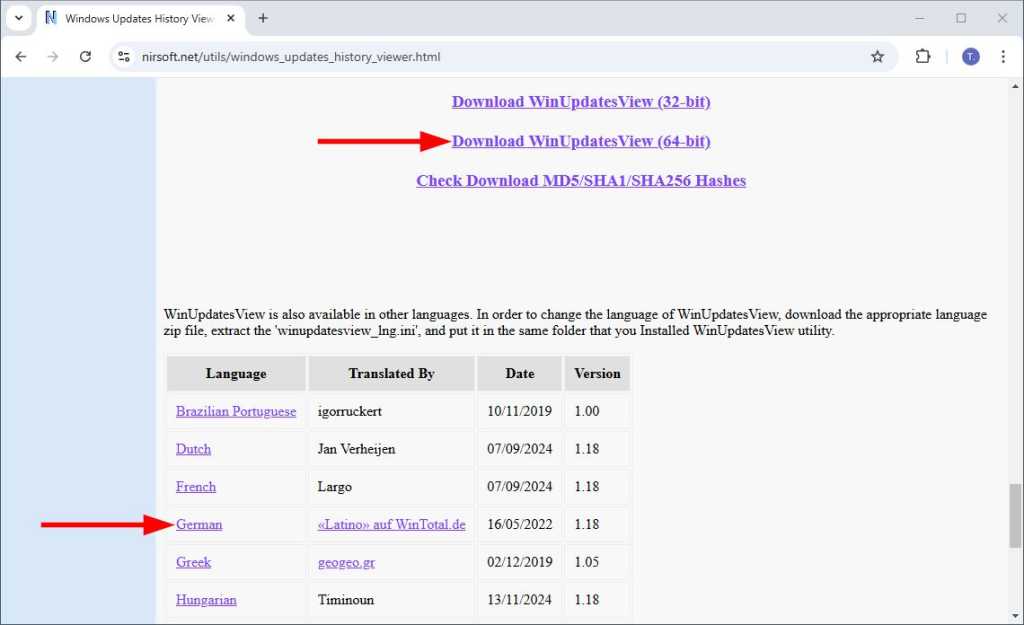Visit the «Latino» auf WinTotal.de translator link

[x=391, y=524]
